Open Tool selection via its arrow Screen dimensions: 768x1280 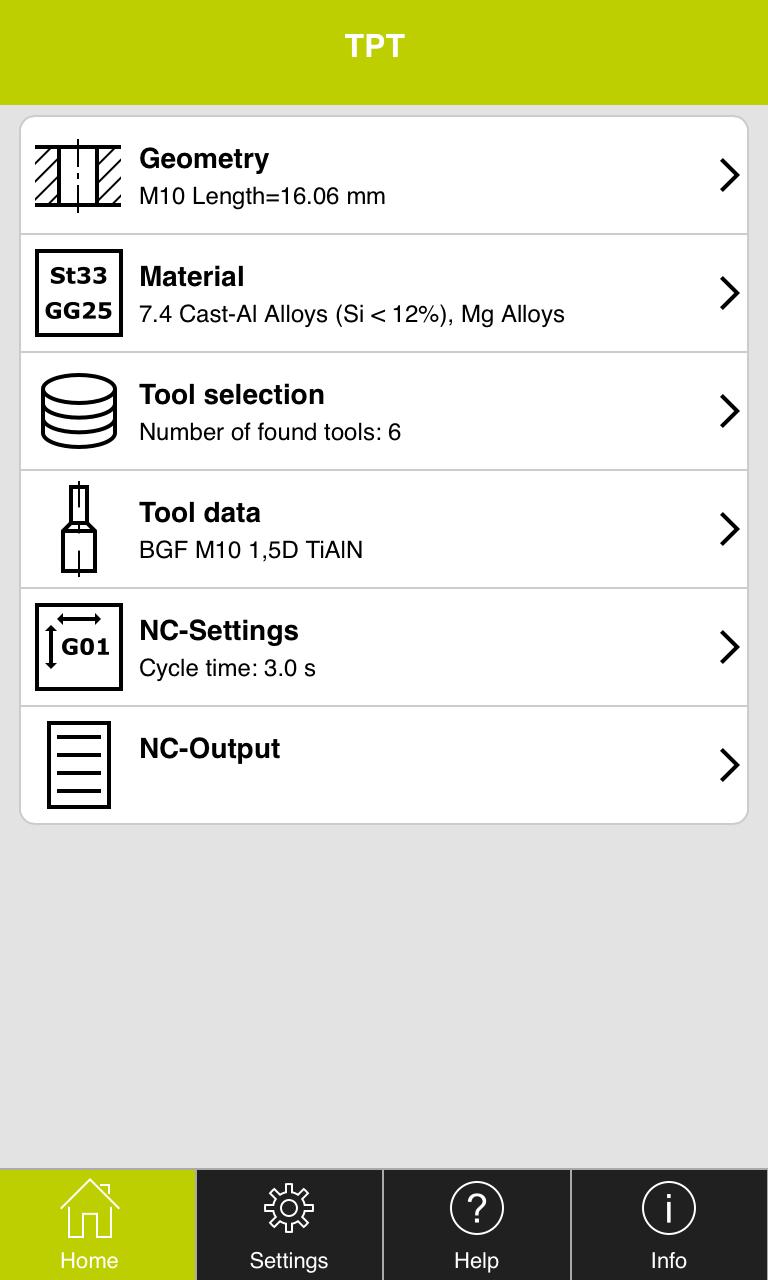click(x=729, y=411)
